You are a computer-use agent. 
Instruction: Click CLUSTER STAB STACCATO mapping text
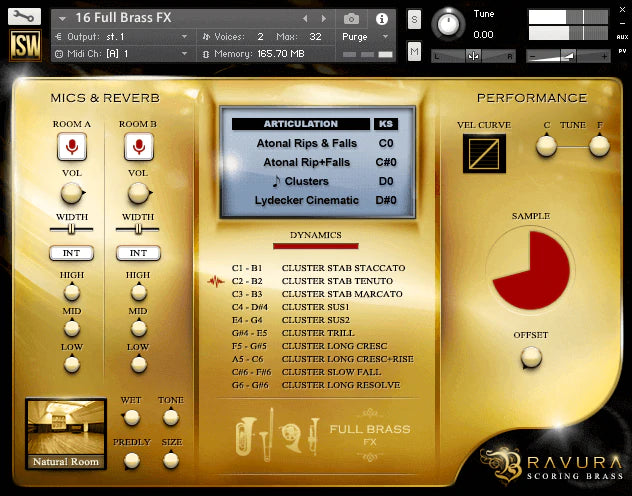343,268
